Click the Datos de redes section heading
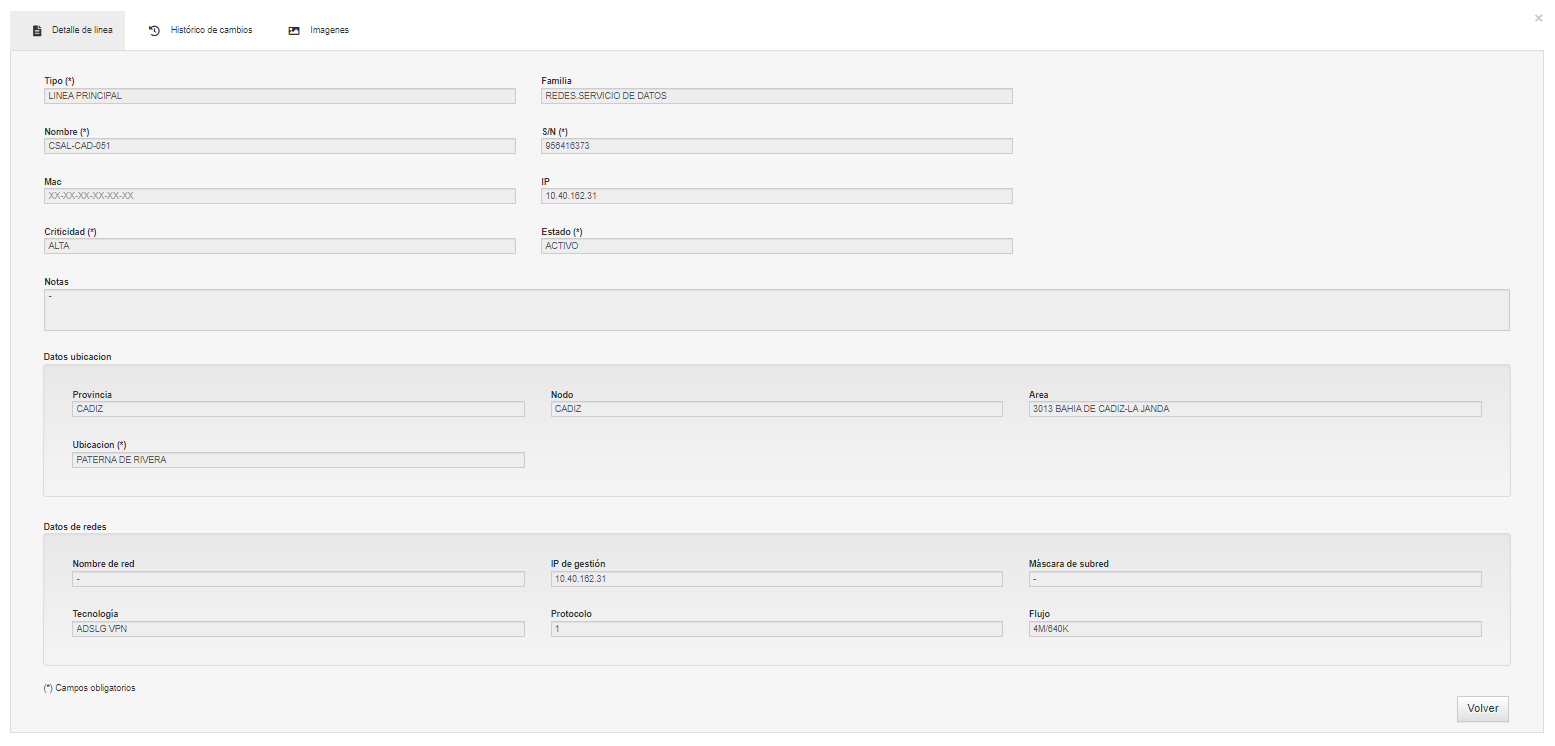 pos(76,526)
